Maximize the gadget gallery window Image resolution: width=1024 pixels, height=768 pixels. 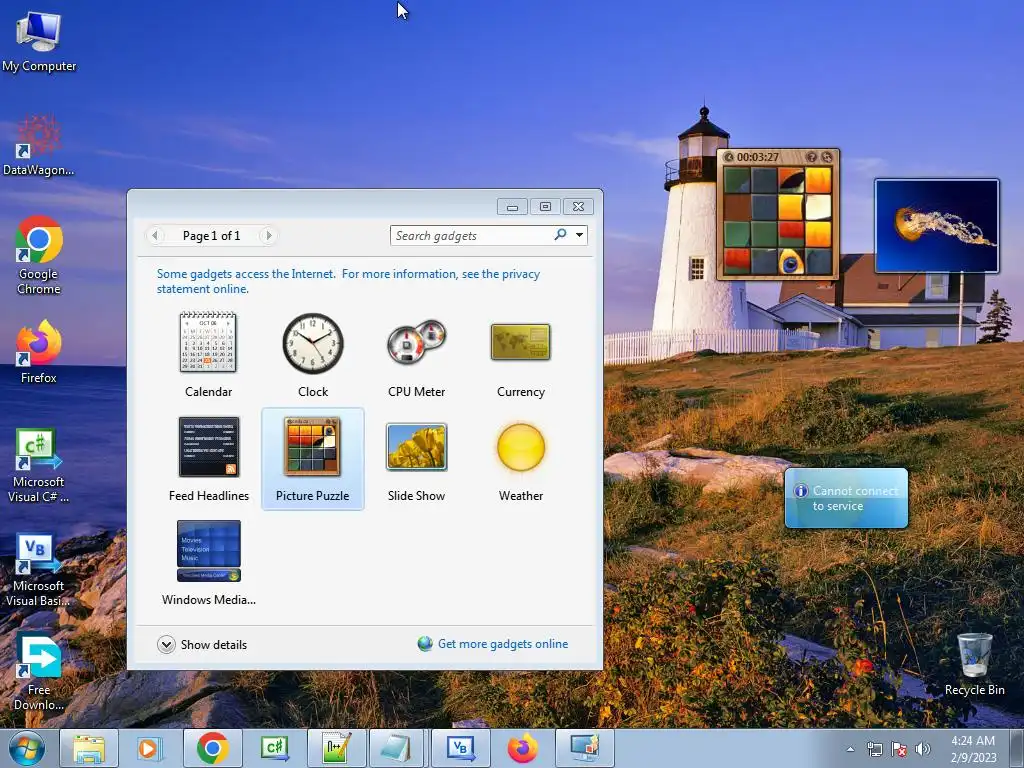(x=545, y=207)
